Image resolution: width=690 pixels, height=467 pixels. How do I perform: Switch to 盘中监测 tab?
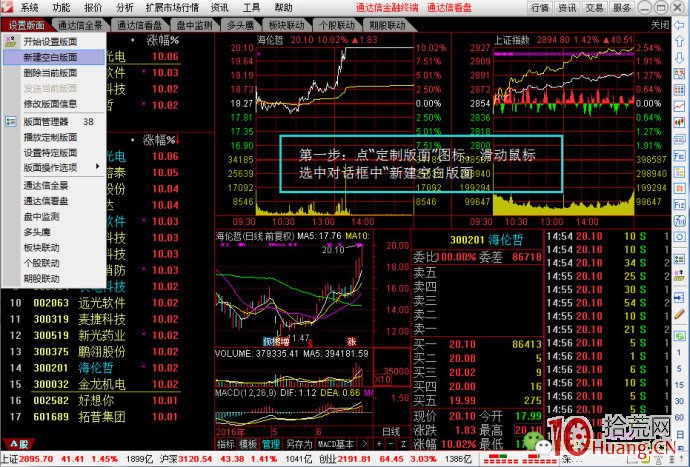point(195,25)
